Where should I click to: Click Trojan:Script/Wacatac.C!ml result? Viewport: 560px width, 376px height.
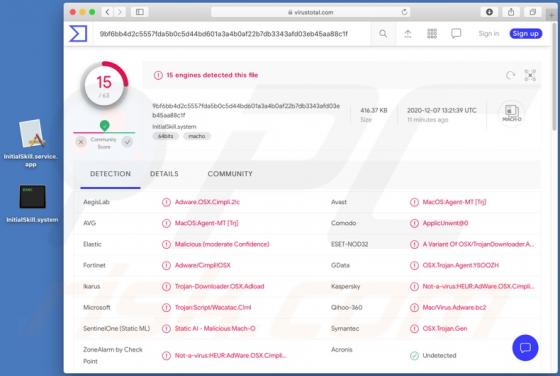pos(213,307)
